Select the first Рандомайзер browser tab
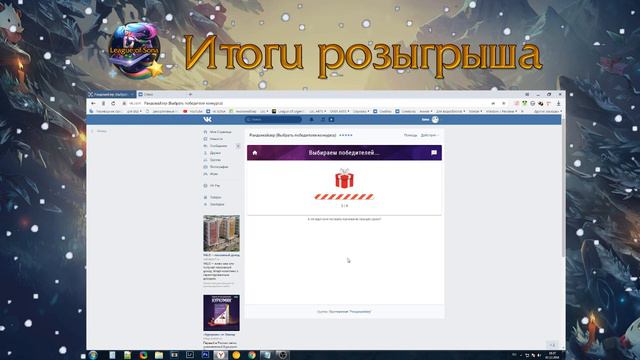Image resolution: width=640 pixels, height=360 pixels. point(111,94)
